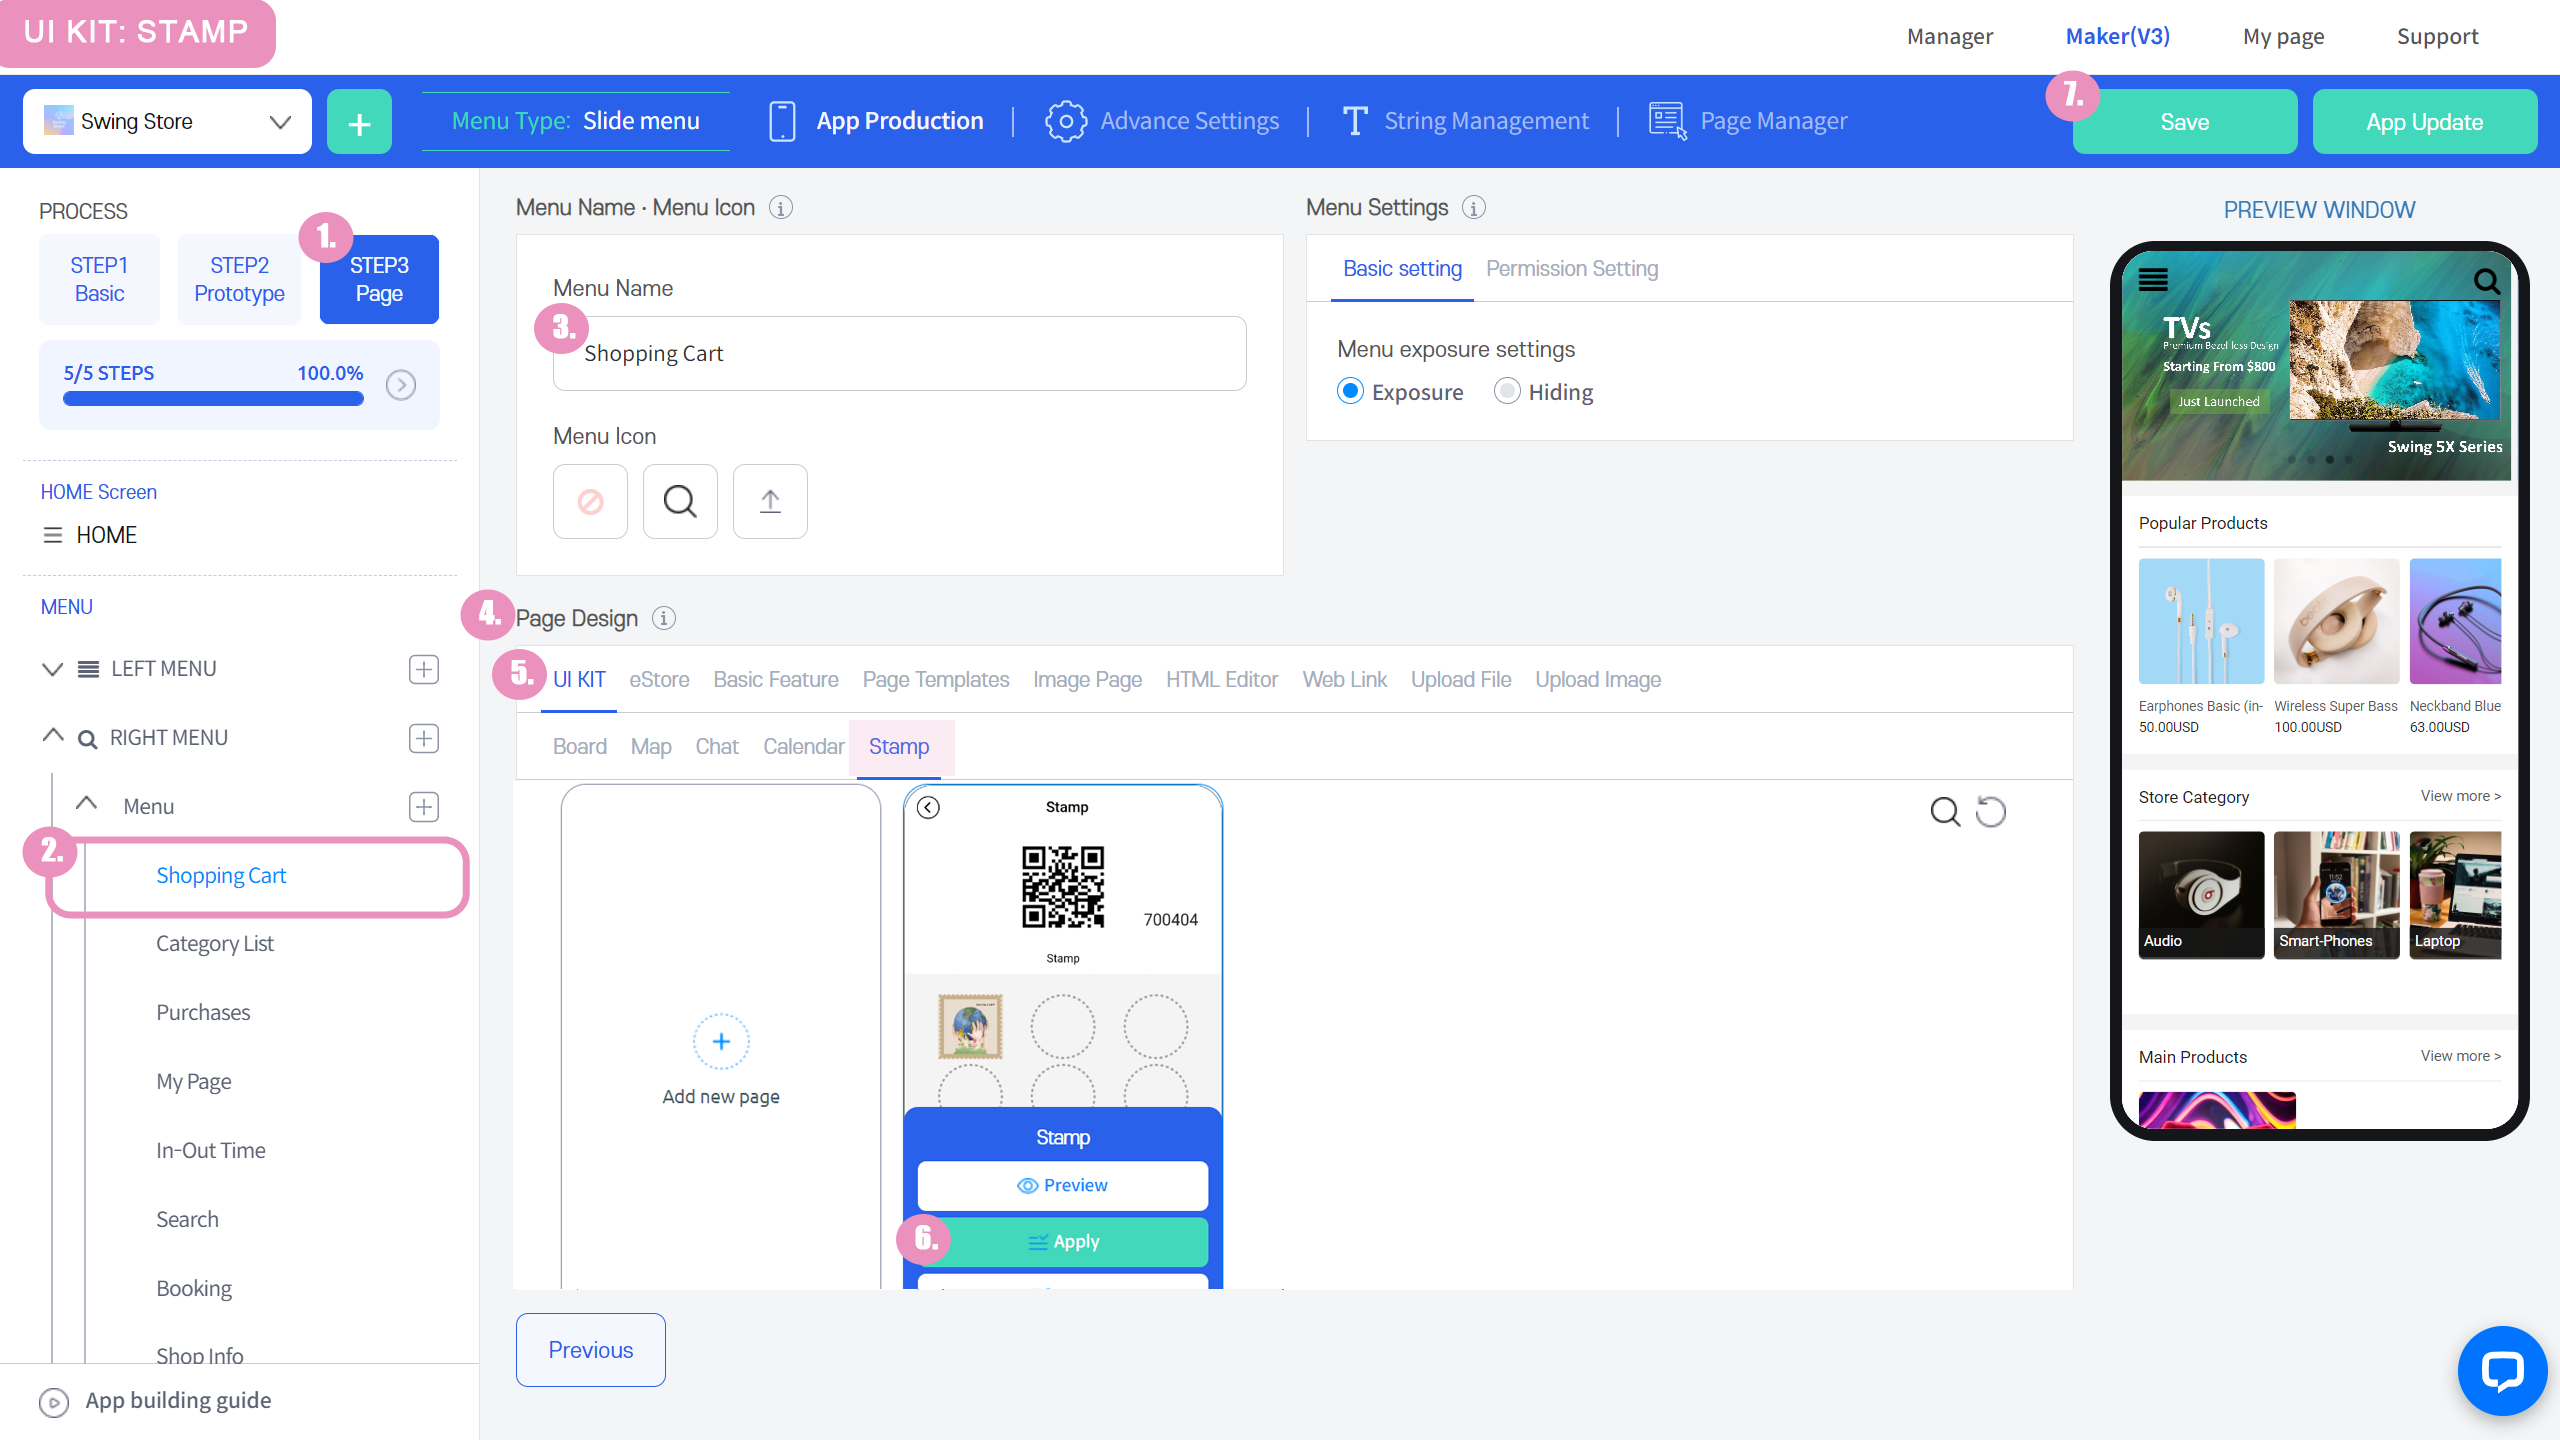Open the Swing Store app dropdown
2560x1440 pixels.
167,122
